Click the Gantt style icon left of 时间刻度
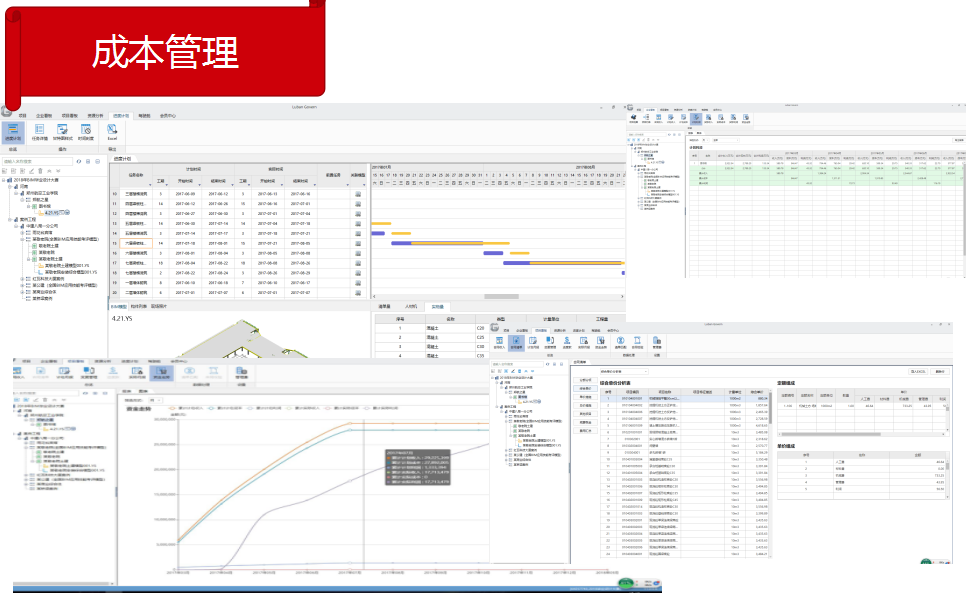The height and width of the screenshot is (604, 976). click(62, 132)
